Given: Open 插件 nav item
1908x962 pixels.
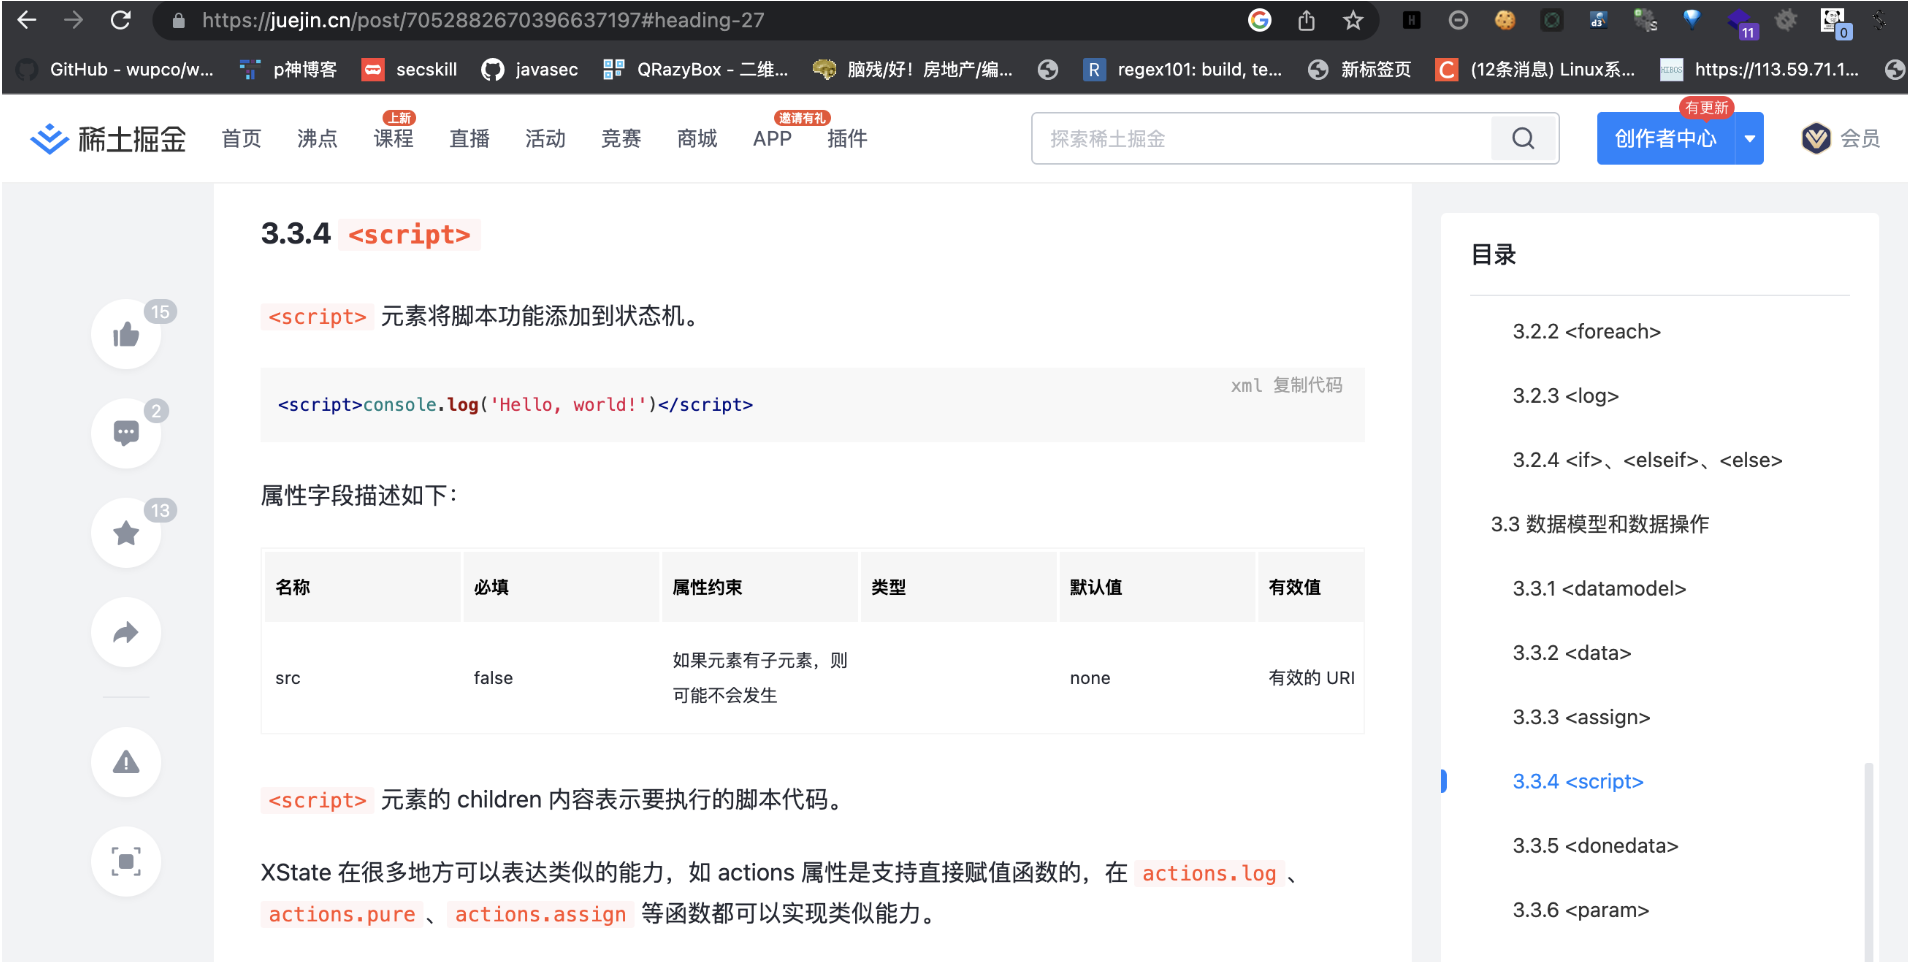Looking at the screenshot, I should click(x=848, y=138).
